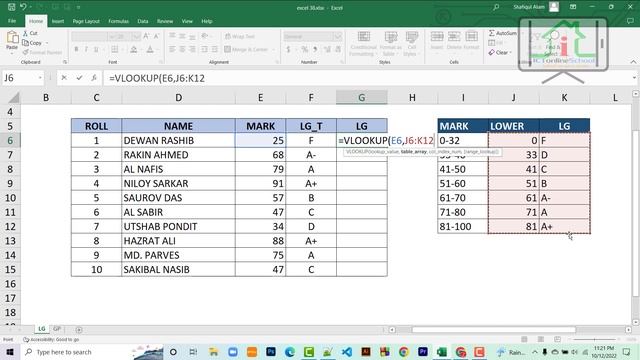Click the Fill Color bucket icon
Screen dimensions: 640x360
click(133, 49)
